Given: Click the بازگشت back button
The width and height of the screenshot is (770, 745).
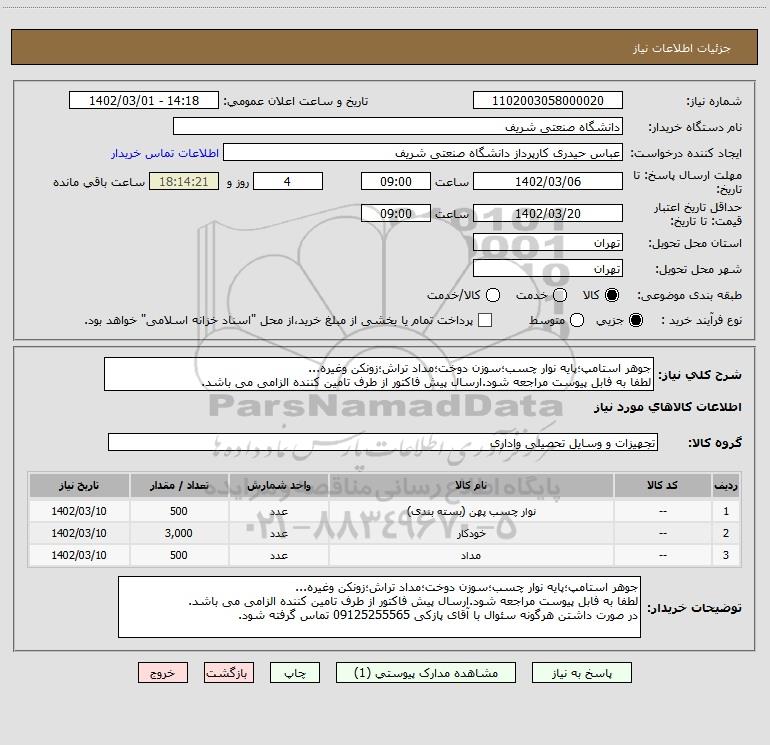Looking at the screenshot, I should coord(229,673).
